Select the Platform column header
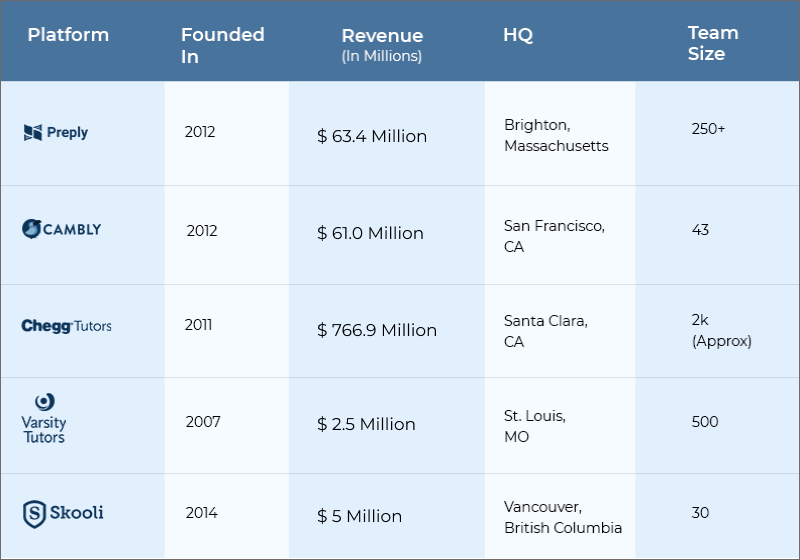Screen dimensions: 800x560 tap(68, 35)
